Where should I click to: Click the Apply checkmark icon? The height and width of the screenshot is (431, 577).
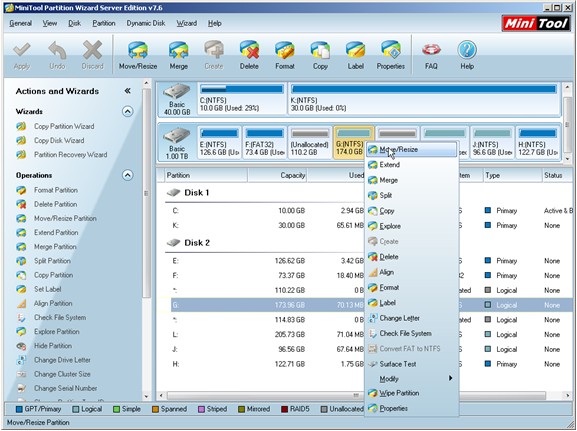(x=22, y=50)
